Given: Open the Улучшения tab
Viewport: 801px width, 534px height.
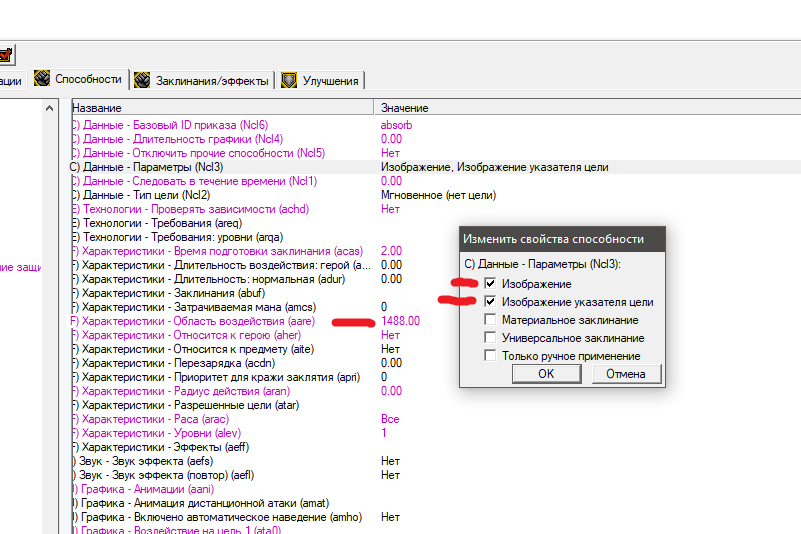Looking at the screenshot, I should (x=321, y=81).
